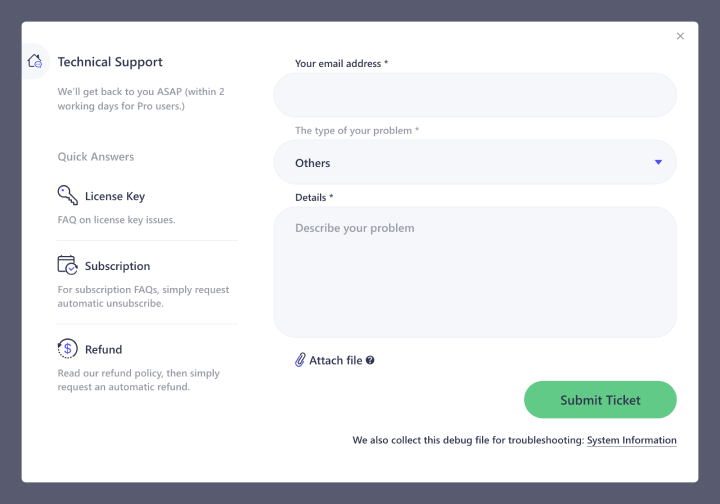Click the License Key key icon
The width and height of the screenshot is (720, 504).
coord(67,196)
